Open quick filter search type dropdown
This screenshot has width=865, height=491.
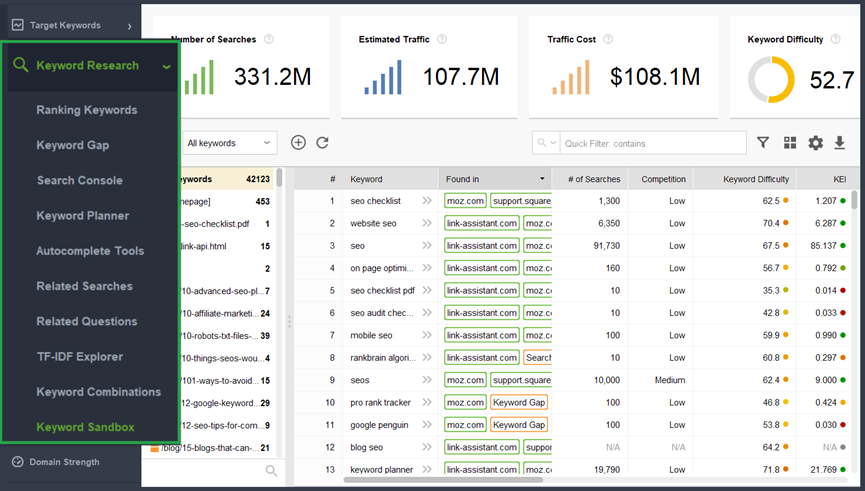coord(546,143)
